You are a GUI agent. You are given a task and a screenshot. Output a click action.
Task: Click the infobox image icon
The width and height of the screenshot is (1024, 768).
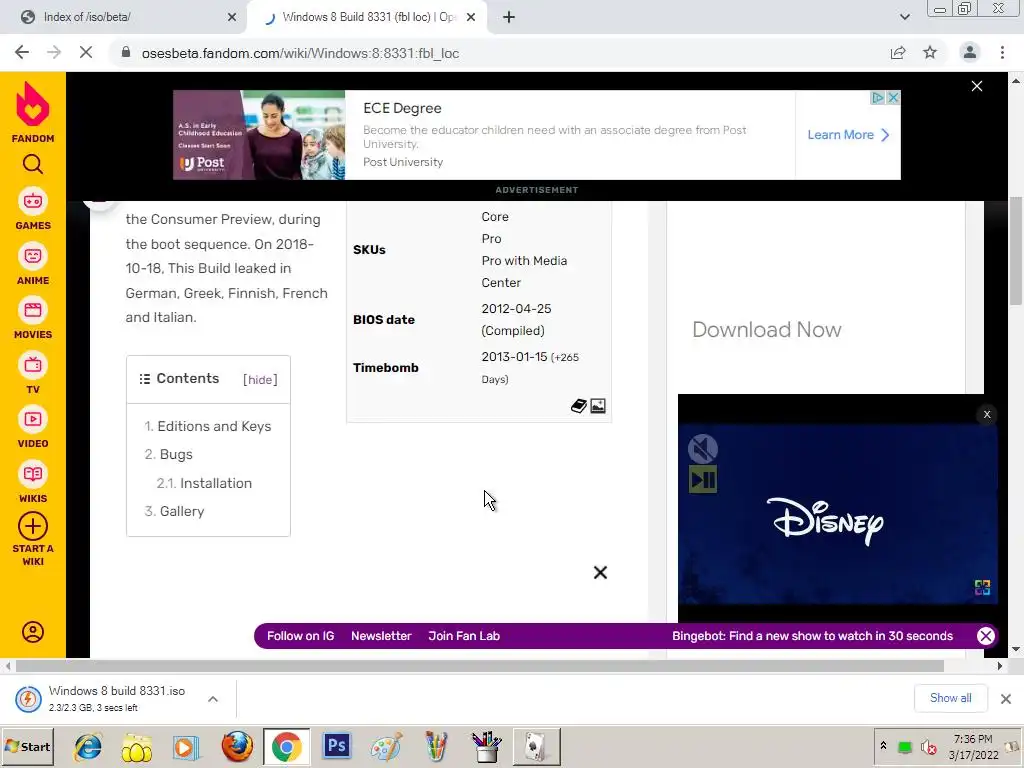pos(598,406)
